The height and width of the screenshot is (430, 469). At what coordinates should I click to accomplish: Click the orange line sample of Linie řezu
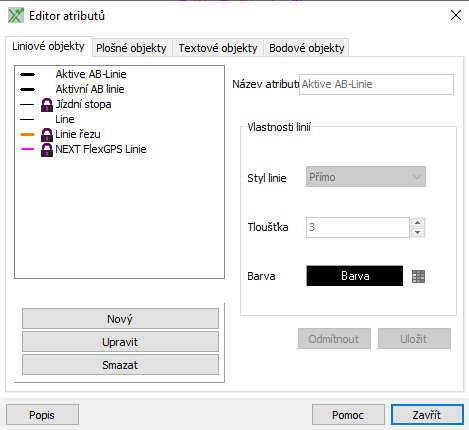(27, 135)
